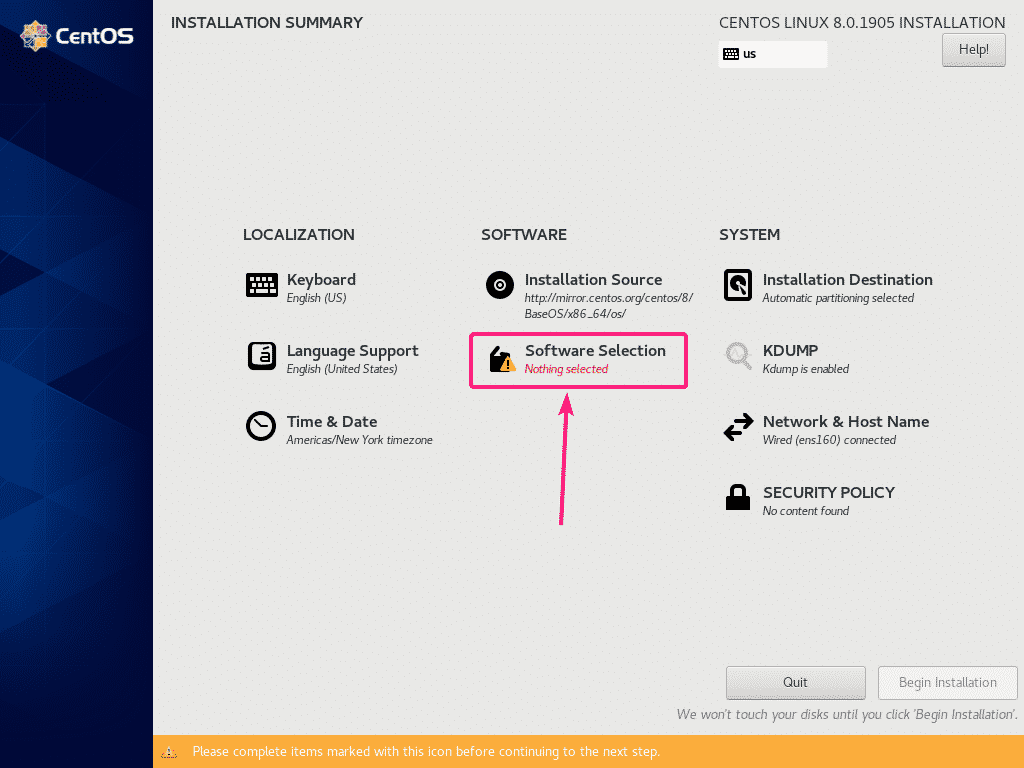
Task: Click 'We won't touch your disks' note
Action: (847, 714)
